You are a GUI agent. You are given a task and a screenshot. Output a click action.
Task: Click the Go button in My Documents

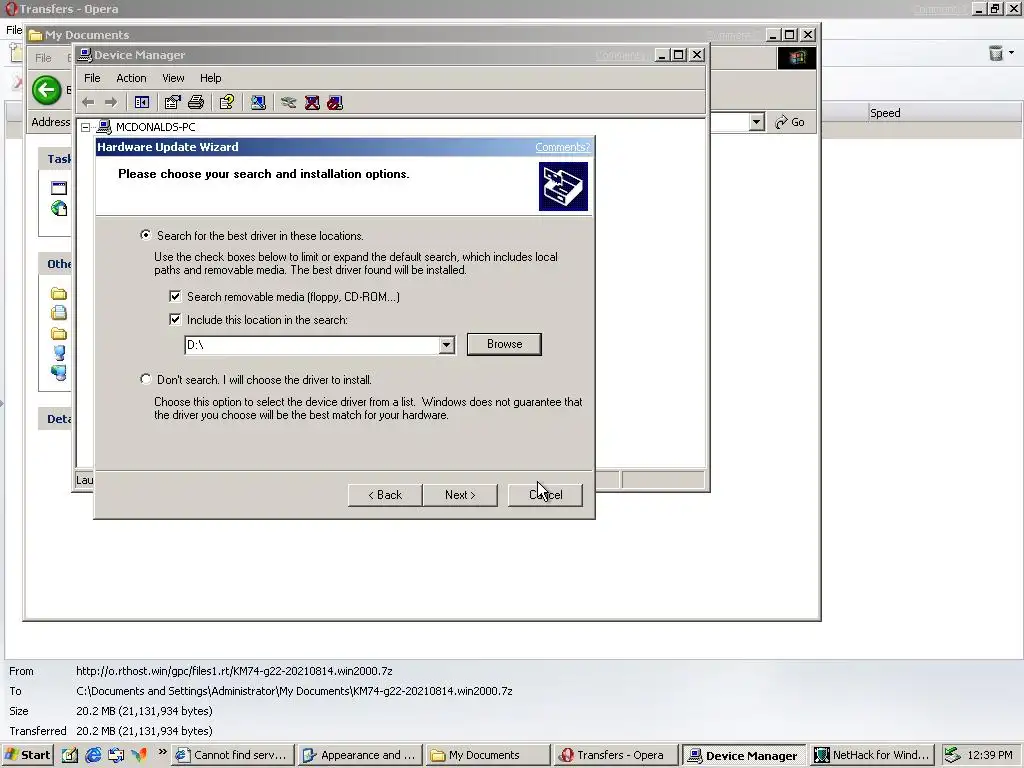pyautogui.click(x=790, y=122)
